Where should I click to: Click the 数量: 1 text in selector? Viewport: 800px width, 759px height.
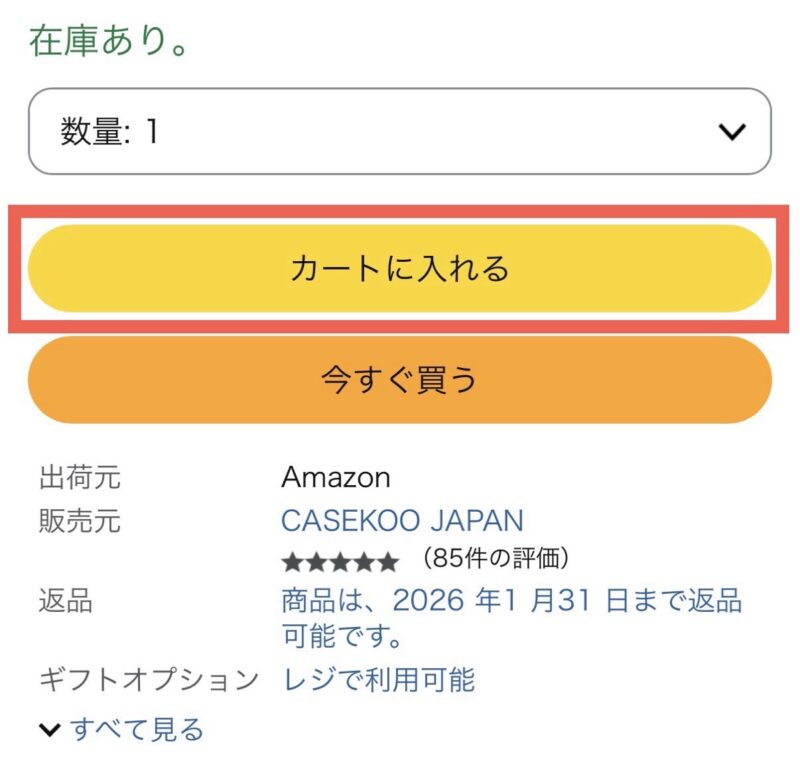click(x=109, y=131)
